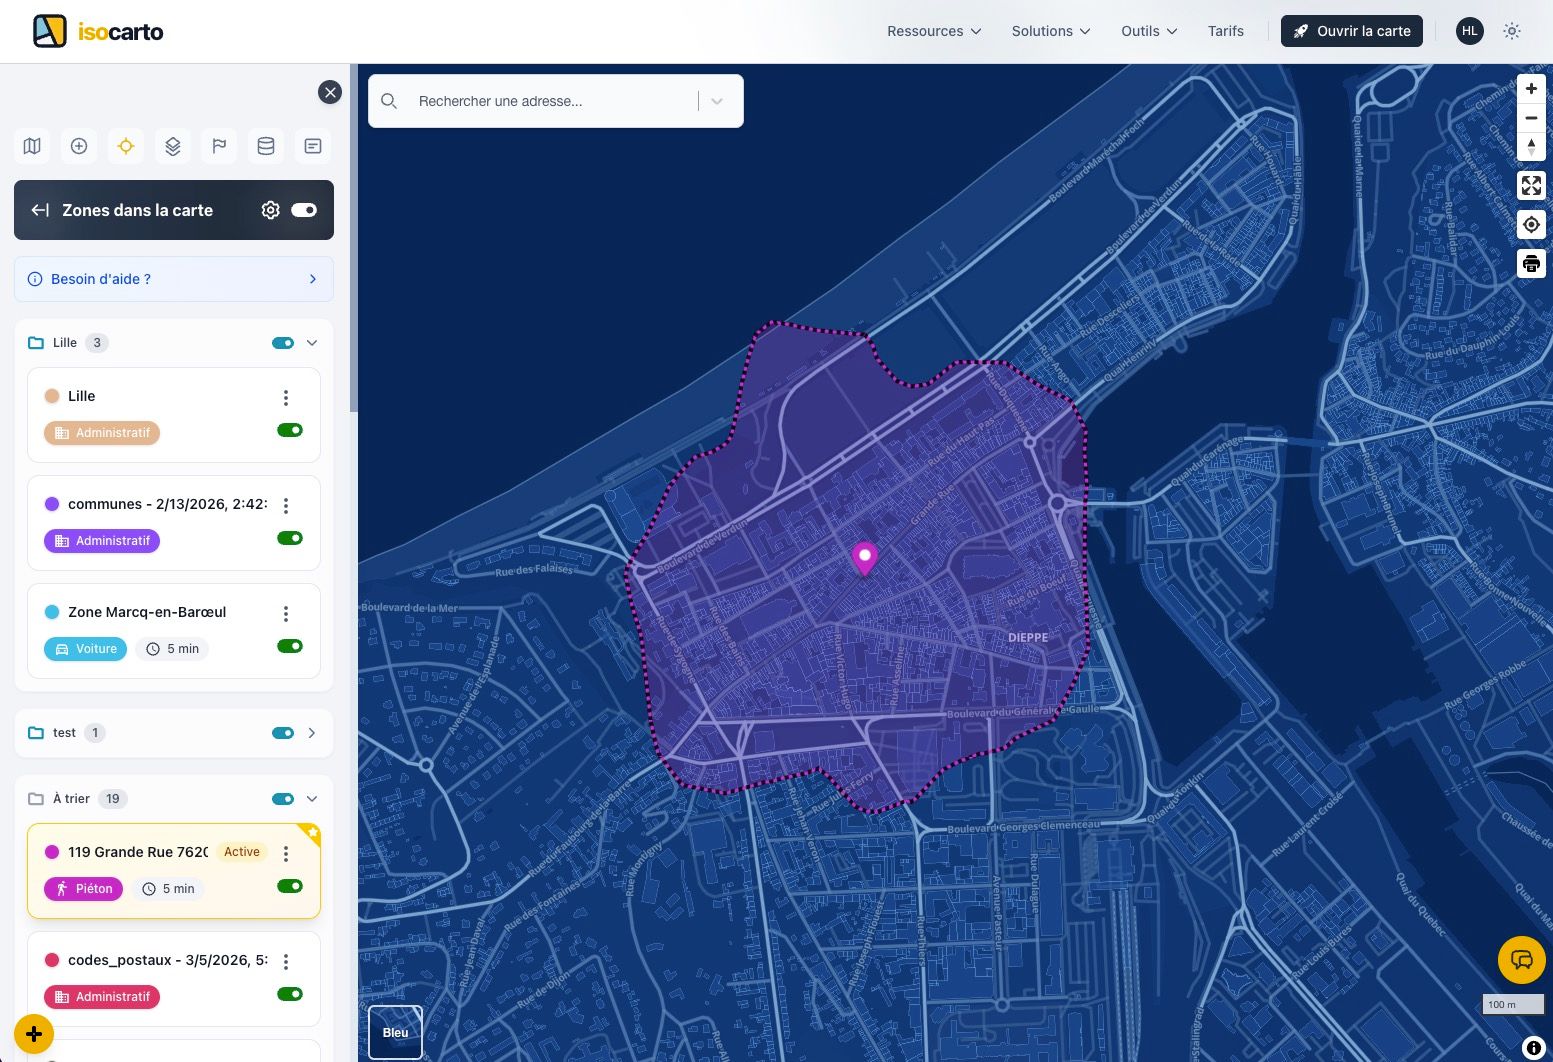Click the layers stack icon in sidebar toolbar

tap(173, 146)
